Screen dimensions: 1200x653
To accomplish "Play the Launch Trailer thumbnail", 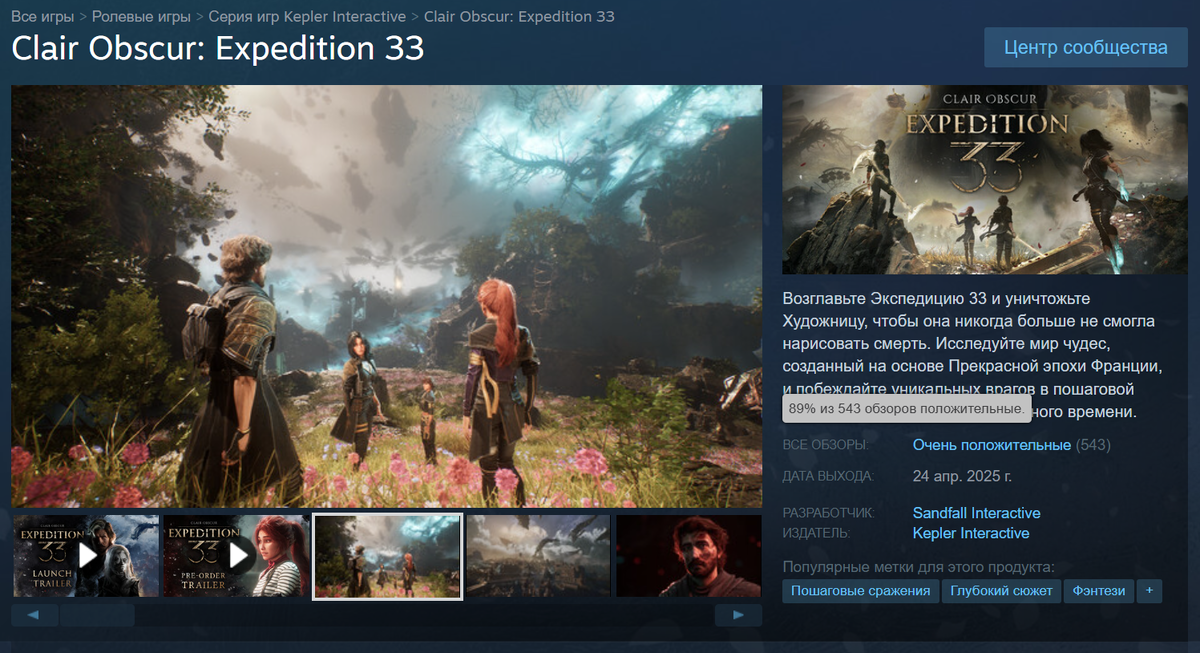I will (x=86, y=556).
